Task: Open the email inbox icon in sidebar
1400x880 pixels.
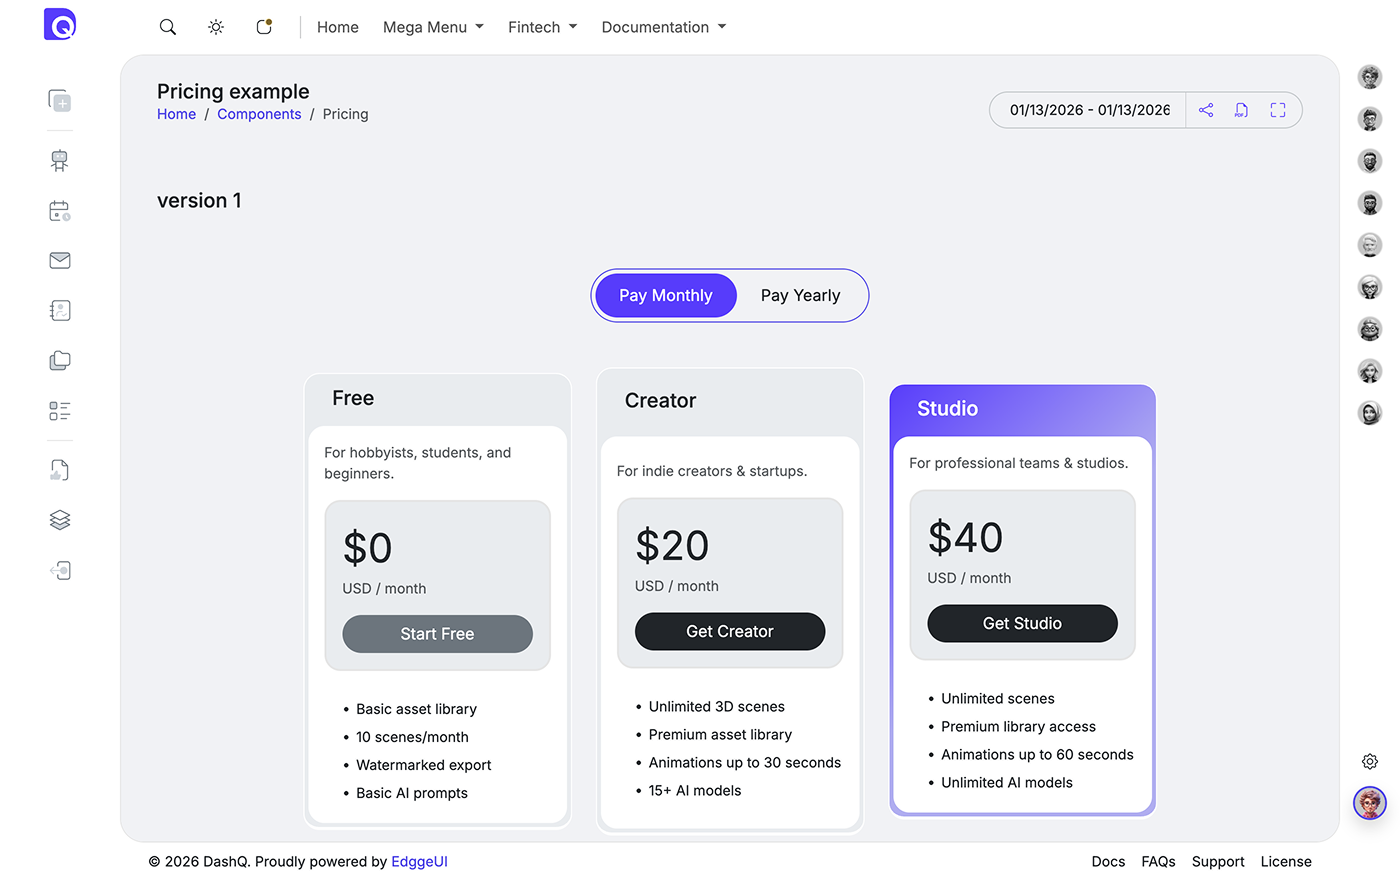Action: pyautogui.click(x=59, y=260)
